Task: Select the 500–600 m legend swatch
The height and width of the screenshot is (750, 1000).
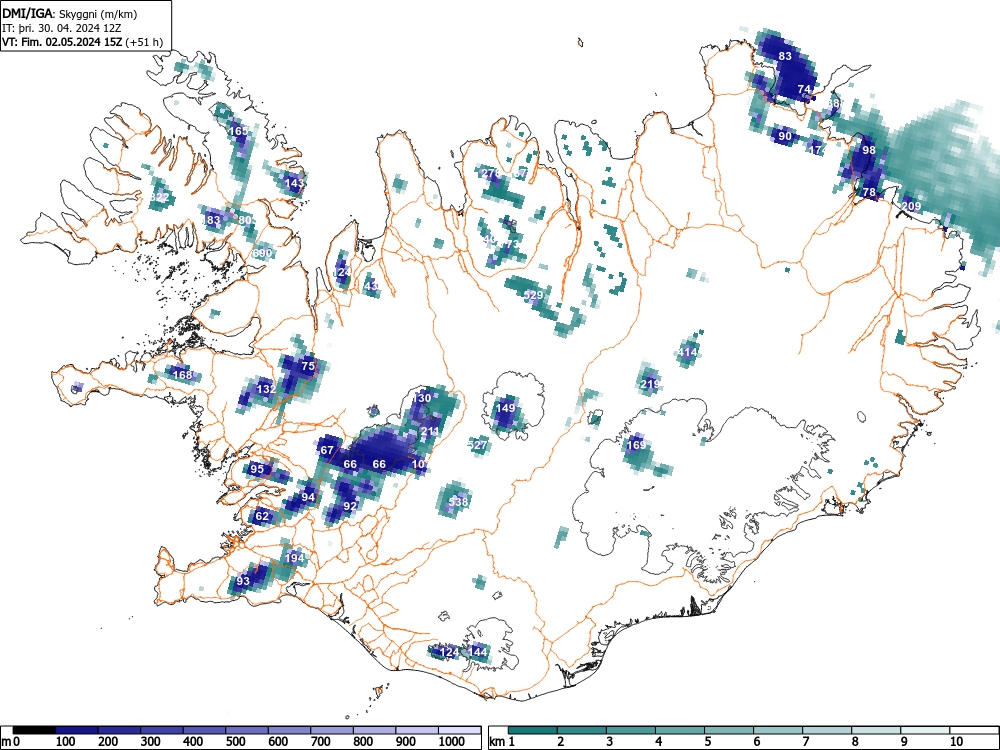Action: tap(247, 730)
